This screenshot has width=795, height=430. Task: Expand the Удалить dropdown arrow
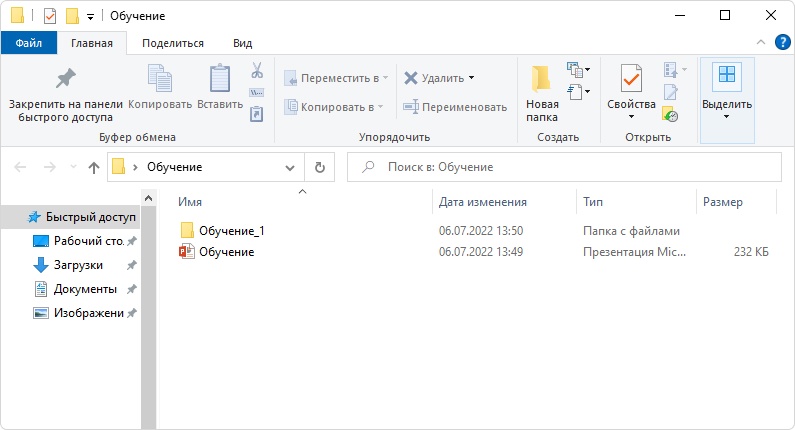pos(472,78)
